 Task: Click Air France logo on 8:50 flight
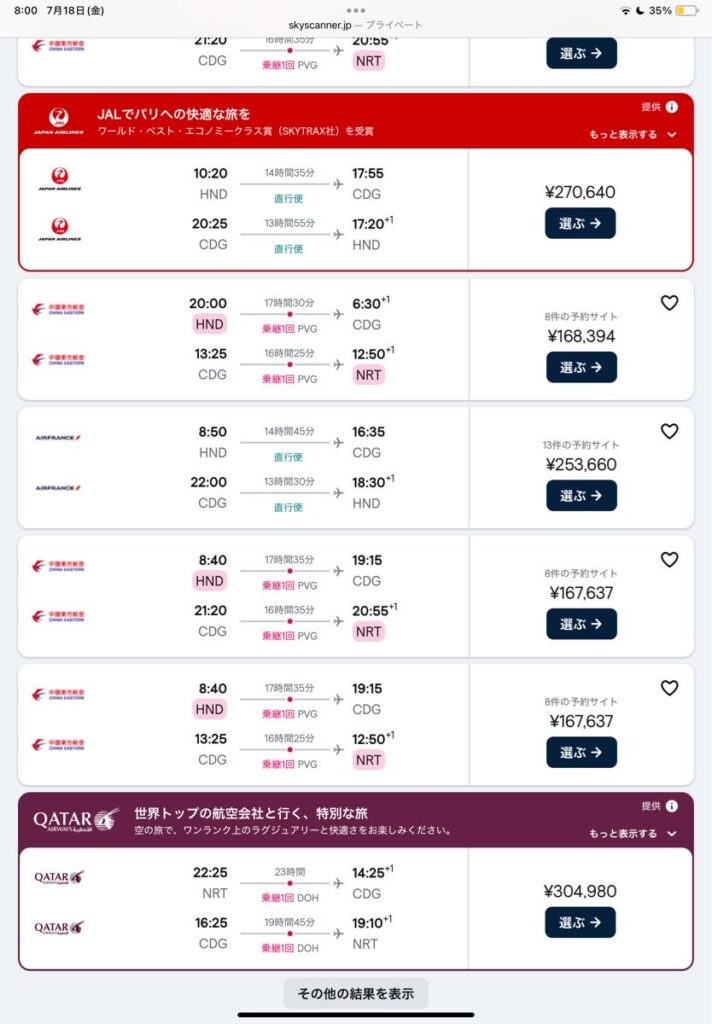58,438
